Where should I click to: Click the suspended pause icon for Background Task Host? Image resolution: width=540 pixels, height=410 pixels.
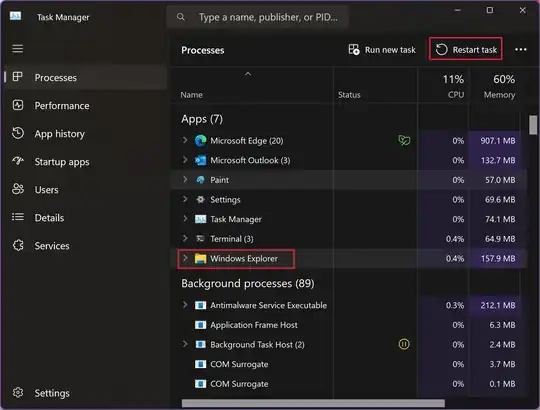click(x=404, y=344)
